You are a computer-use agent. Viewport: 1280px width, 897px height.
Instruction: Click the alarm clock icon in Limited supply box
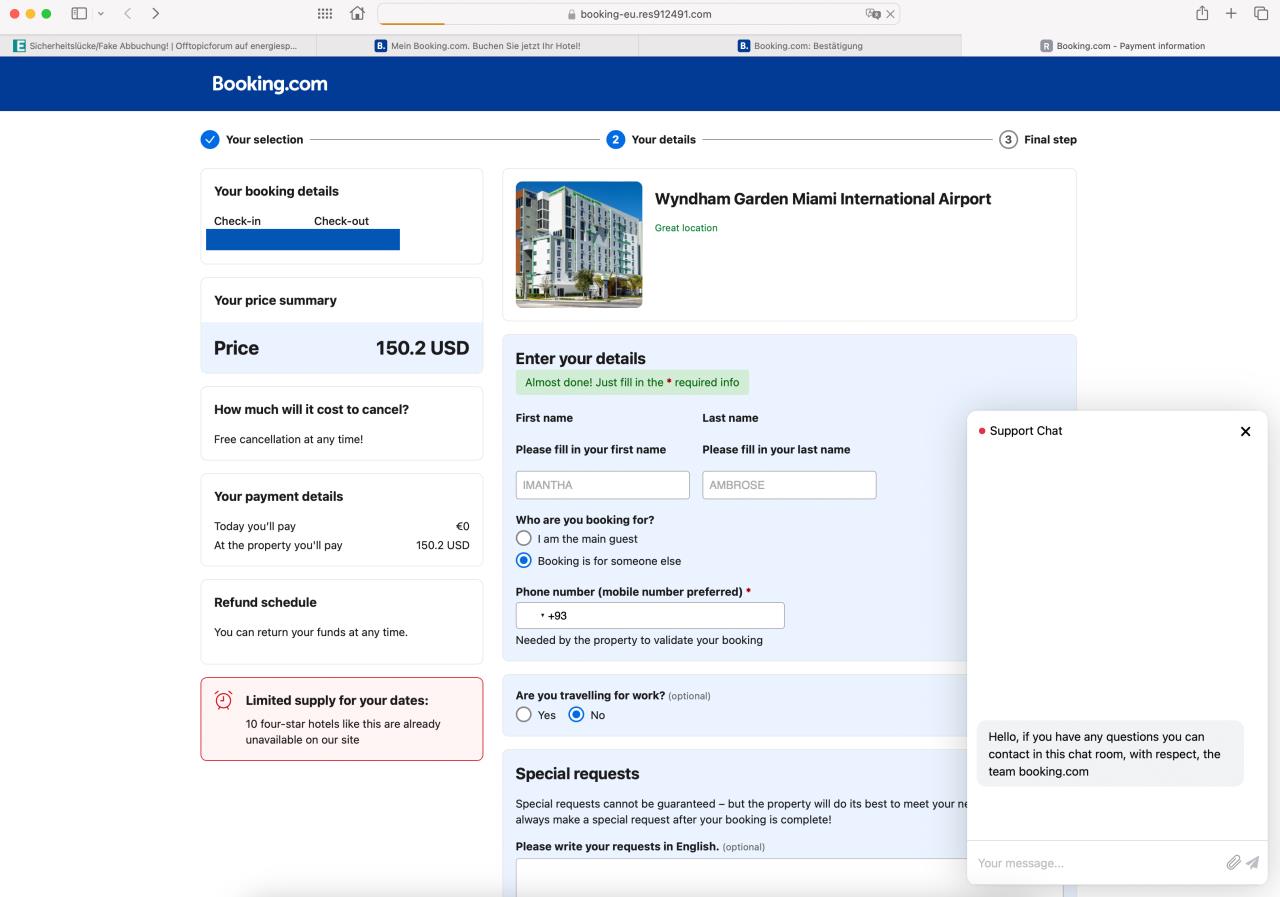(224, 700)
